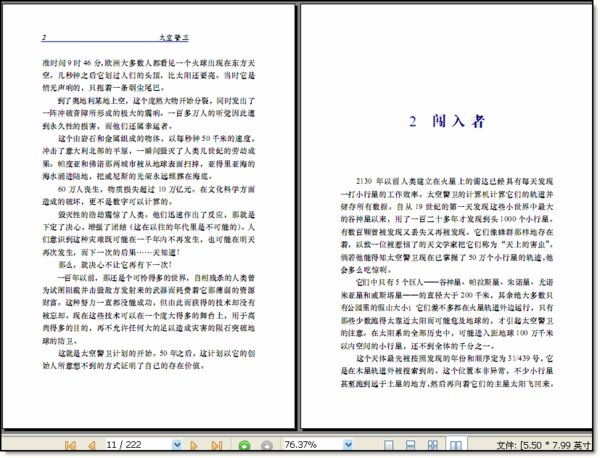This screenshot has width=600, height=458.
Task: Click the file size status text
Action: pos(543,445)
